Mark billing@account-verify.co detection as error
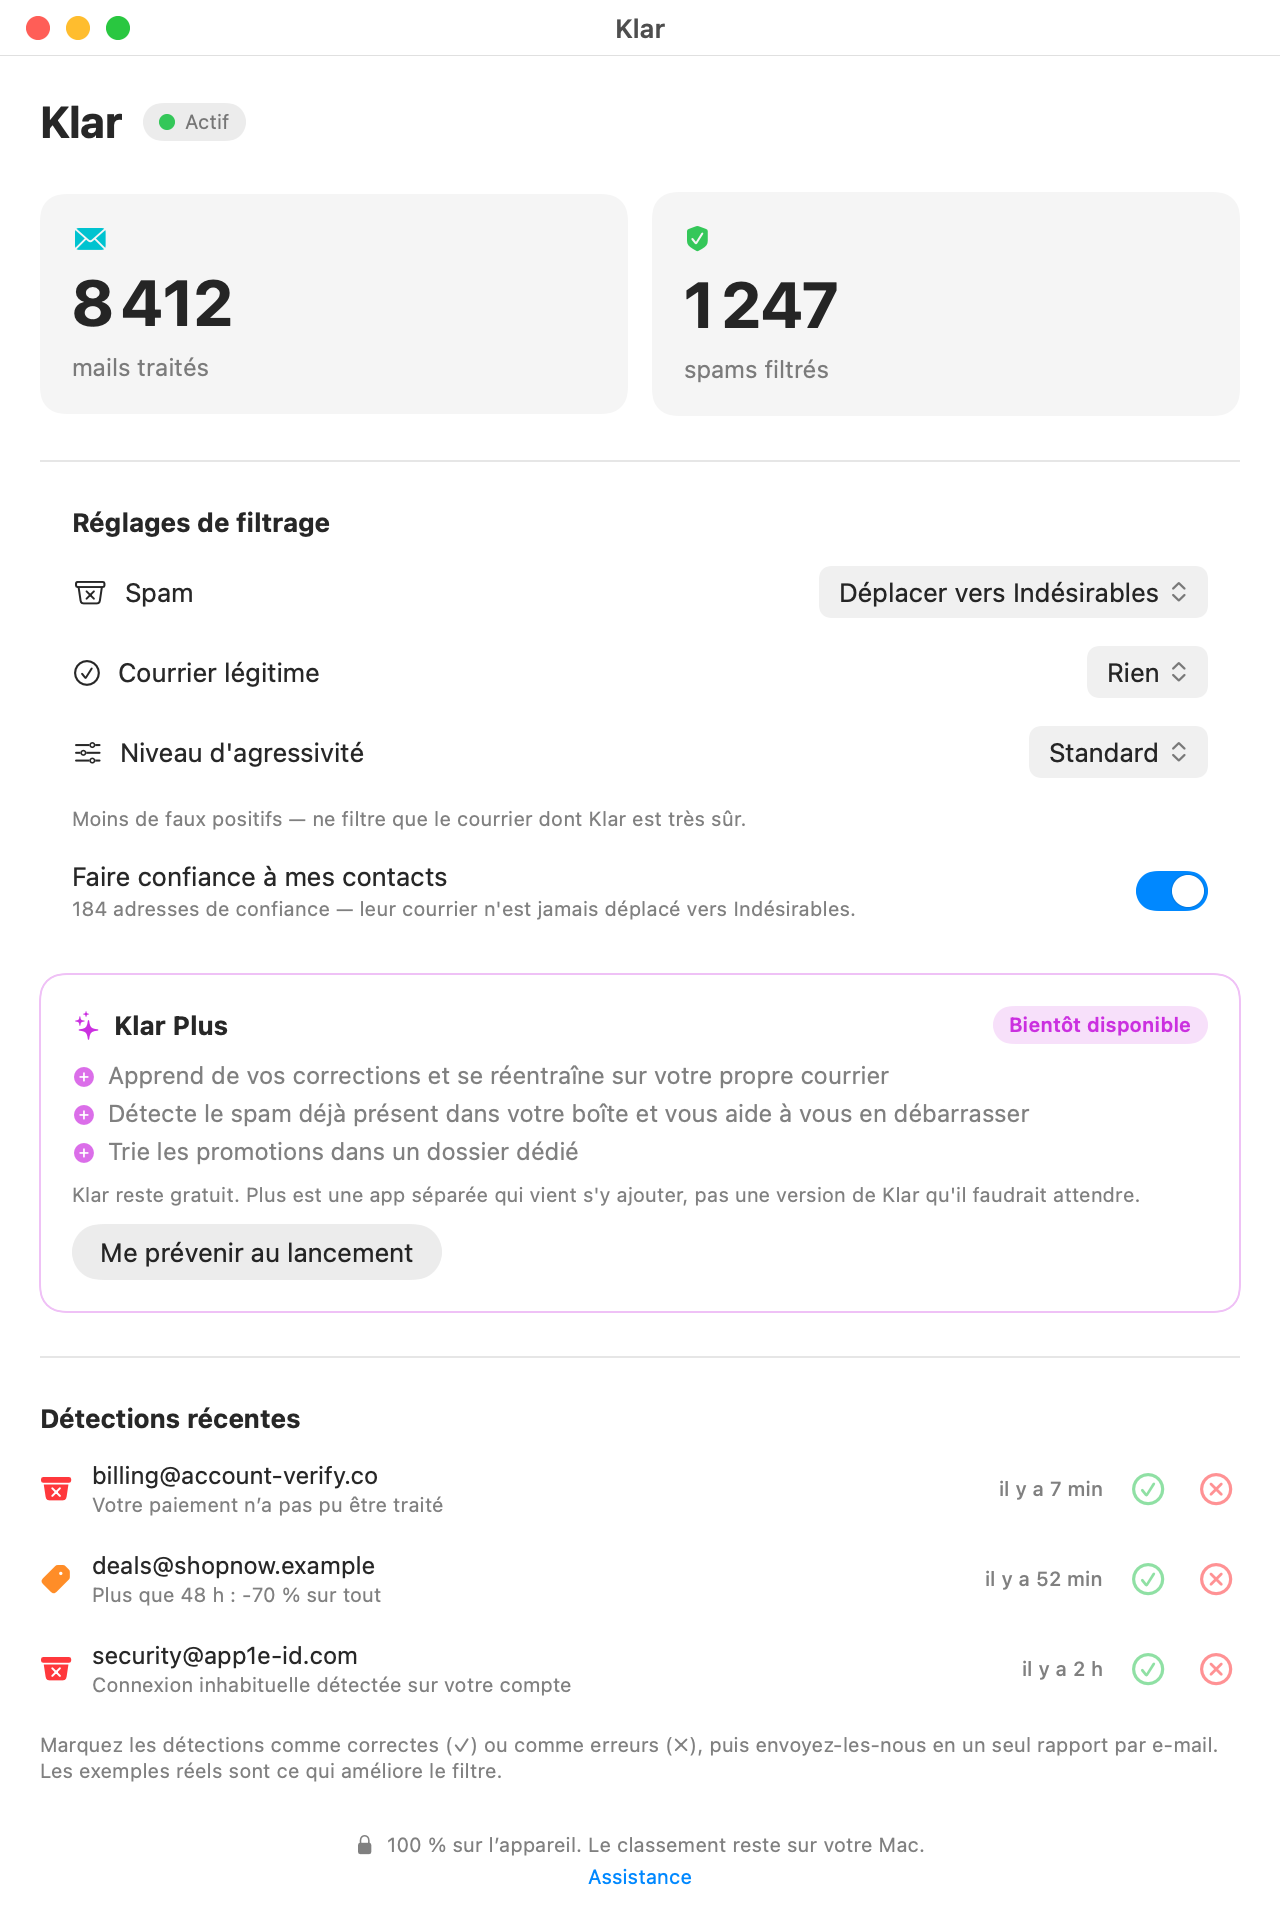This screenshot has width=1280, height=1930. 1216,1489
